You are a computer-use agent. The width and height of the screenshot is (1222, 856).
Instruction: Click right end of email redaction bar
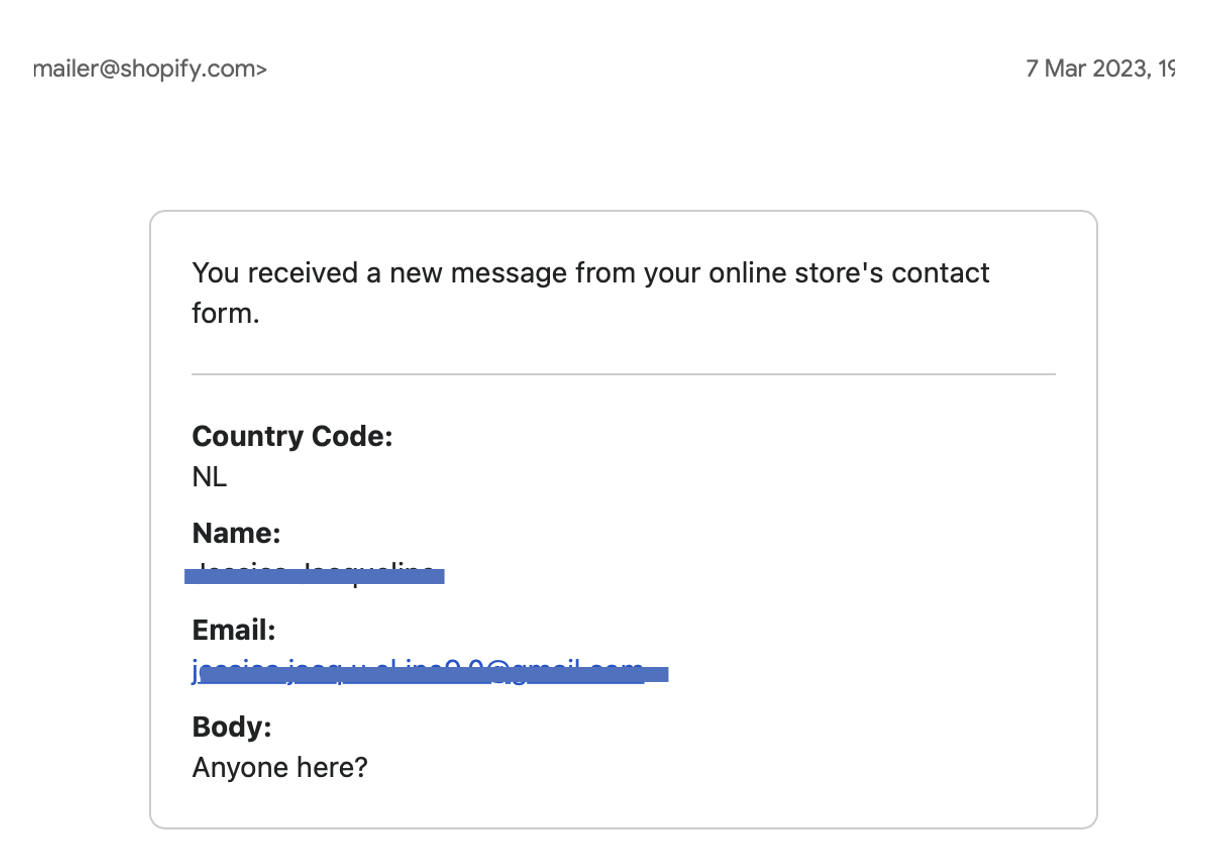660,675
